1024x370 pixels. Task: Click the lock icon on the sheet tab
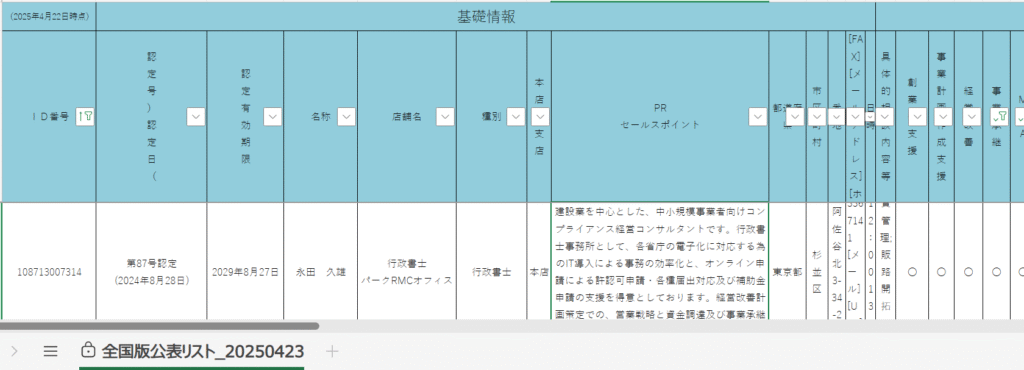87,351
